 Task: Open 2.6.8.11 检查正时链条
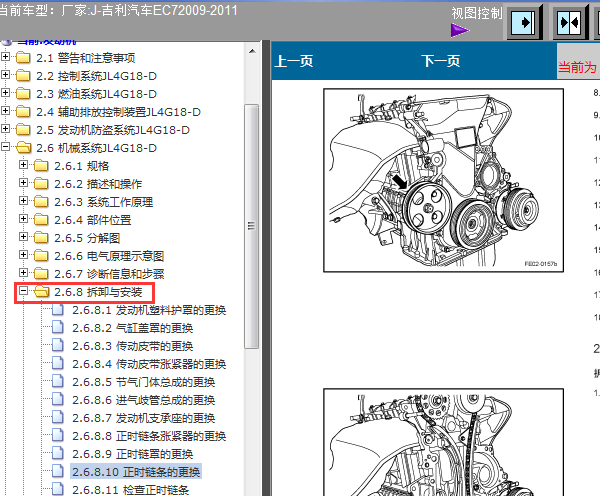point(130,489)
